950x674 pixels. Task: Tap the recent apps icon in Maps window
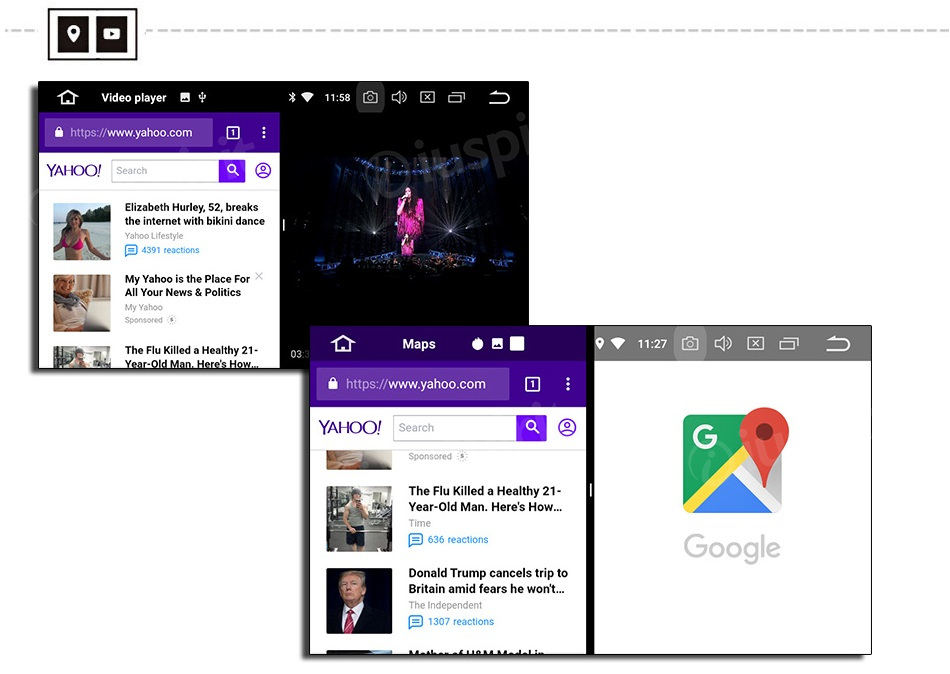click(789, 344)
